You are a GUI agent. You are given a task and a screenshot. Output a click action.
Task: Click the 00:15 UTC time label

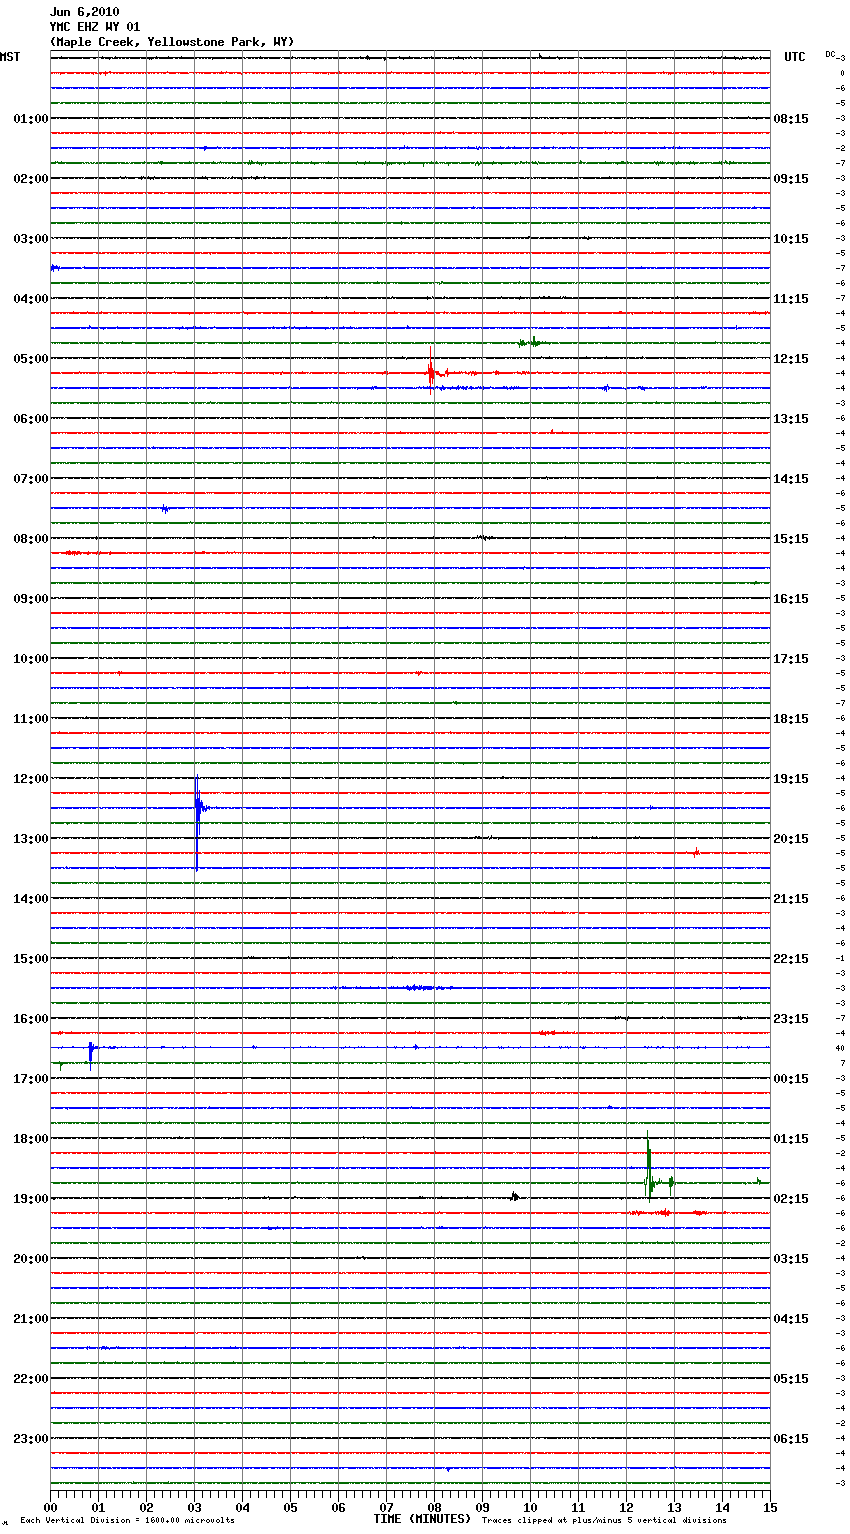[x=791, y=1079]
